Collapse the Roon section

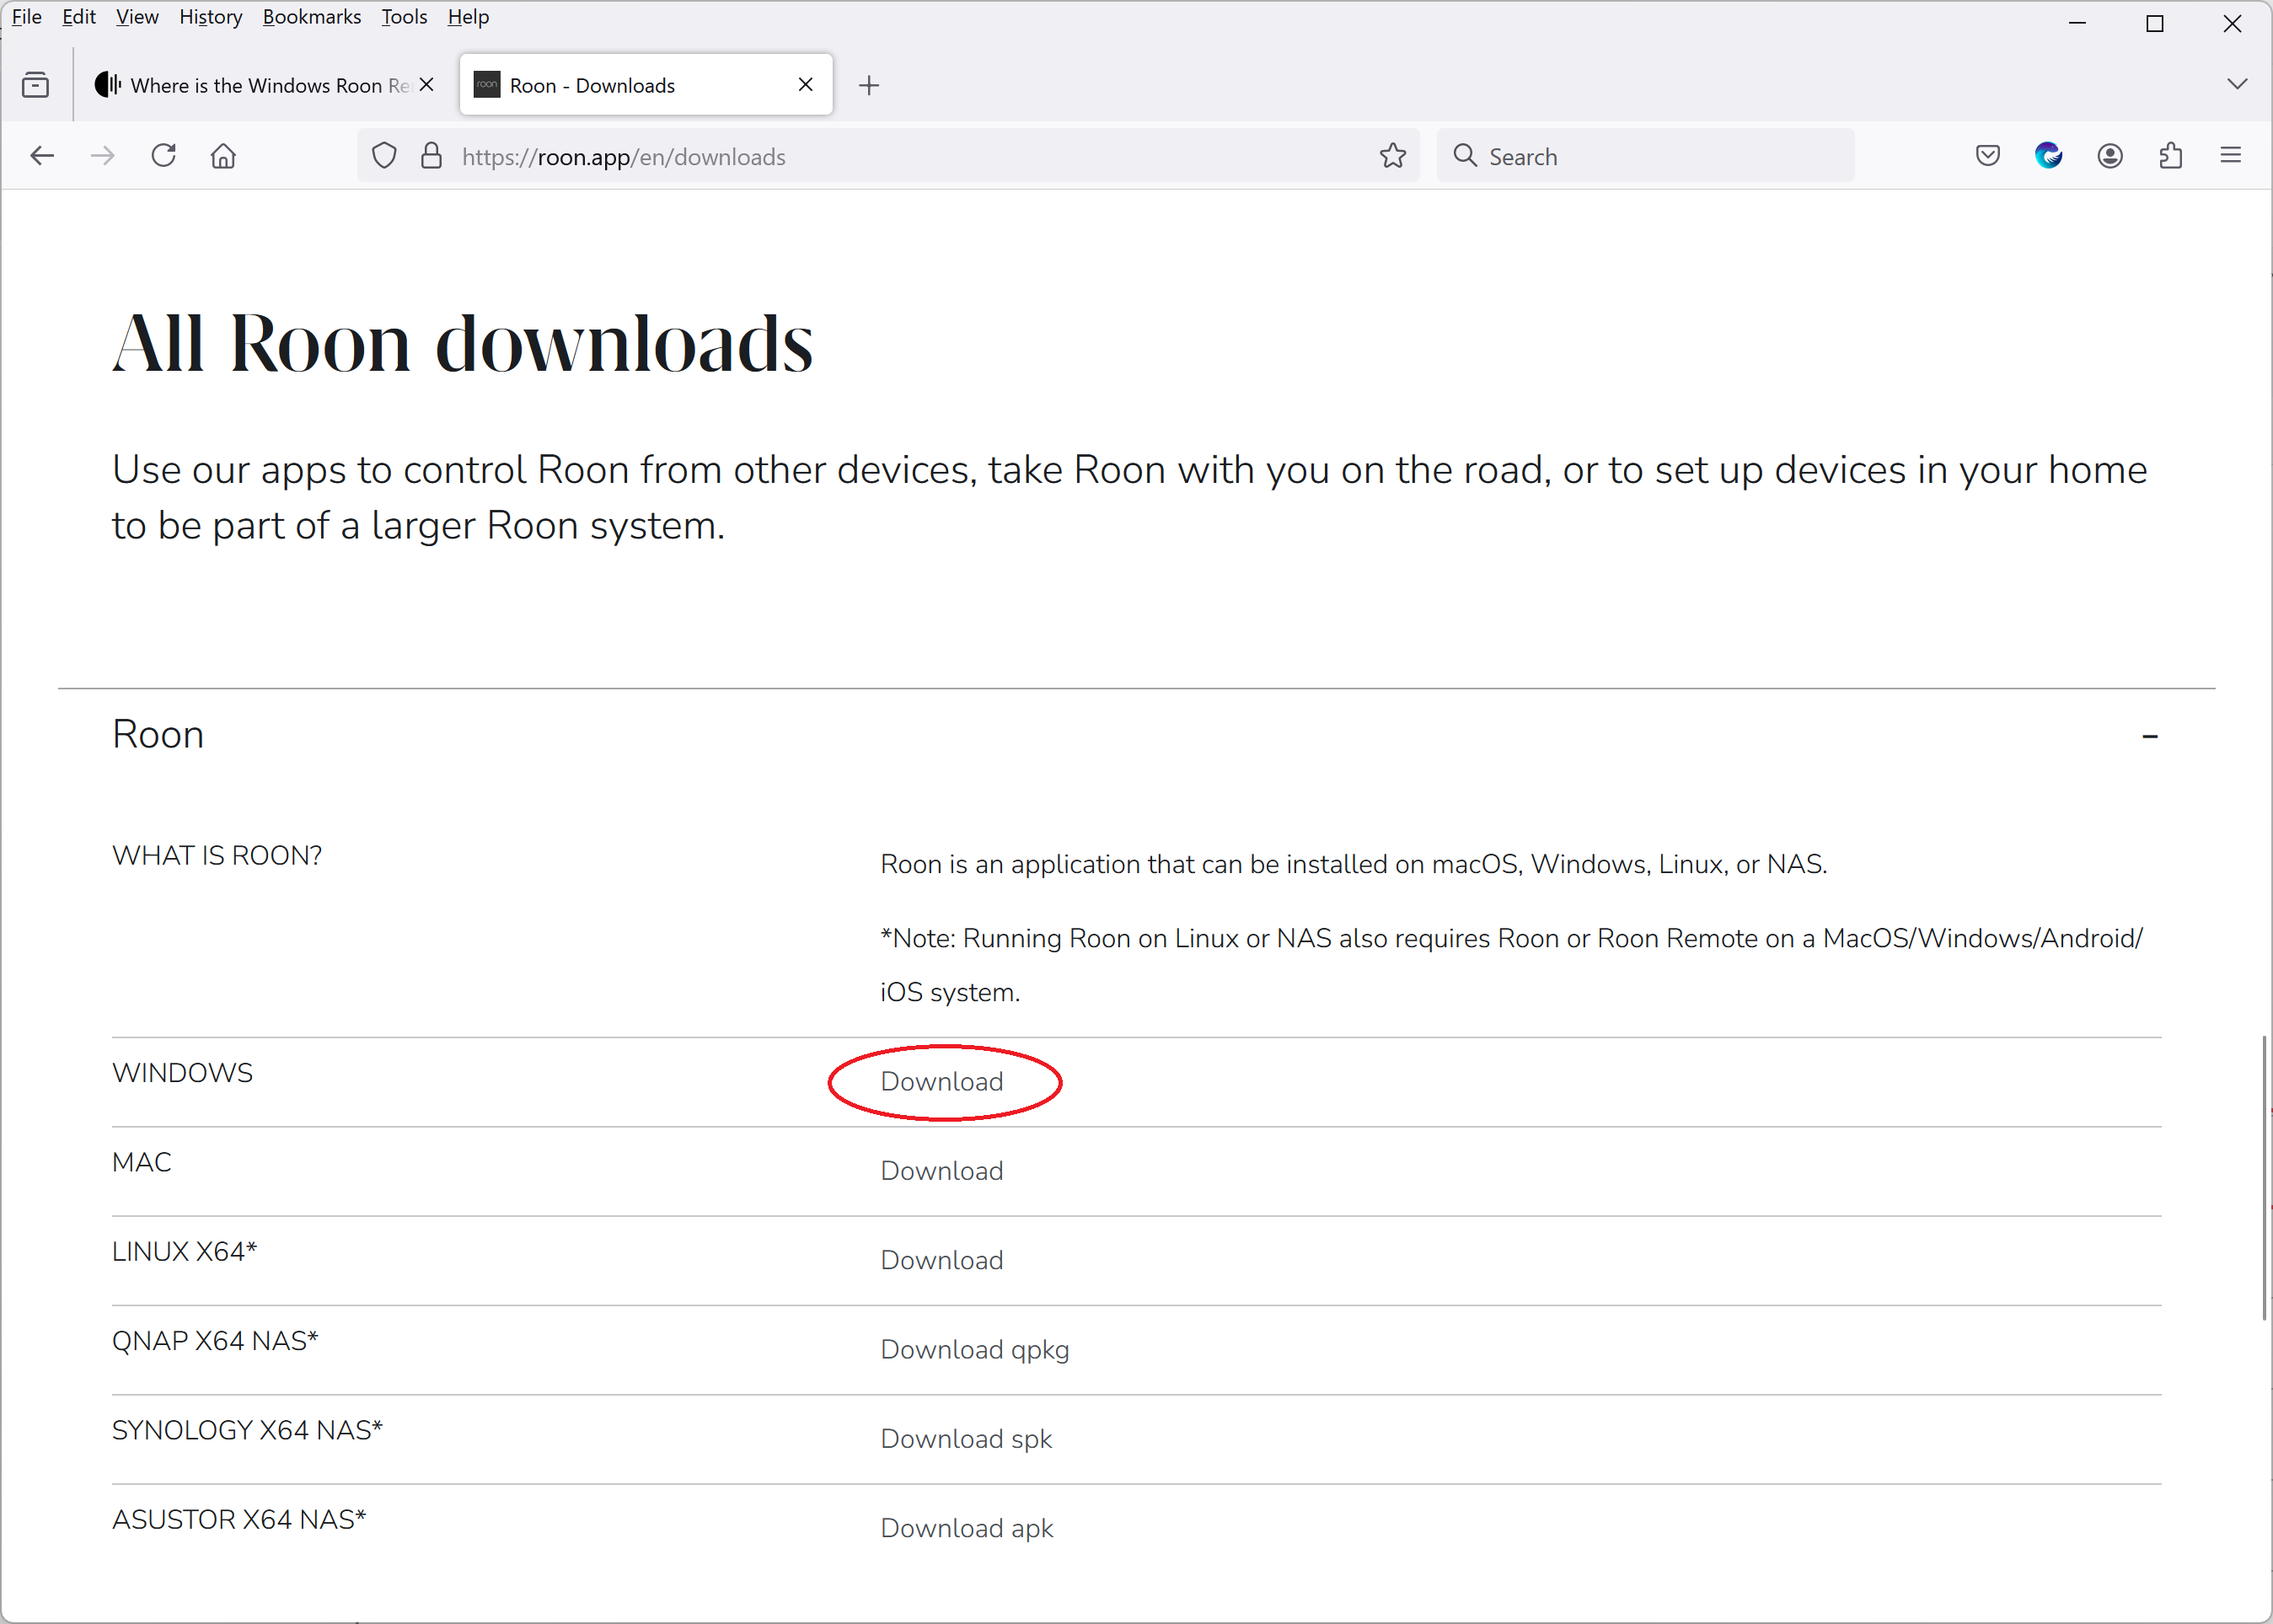[2149, 736]
